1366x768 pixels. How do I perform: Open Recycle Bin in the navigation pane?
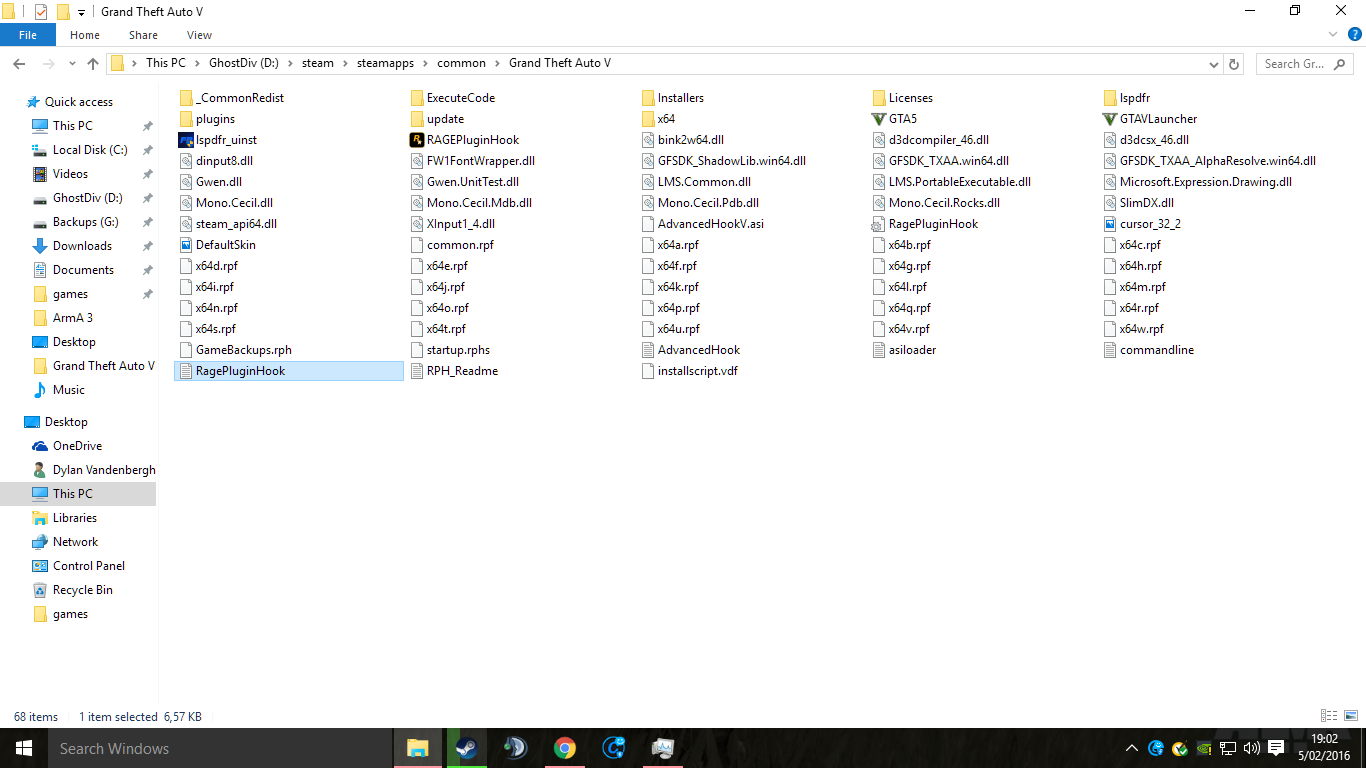[x=82, y=590]
